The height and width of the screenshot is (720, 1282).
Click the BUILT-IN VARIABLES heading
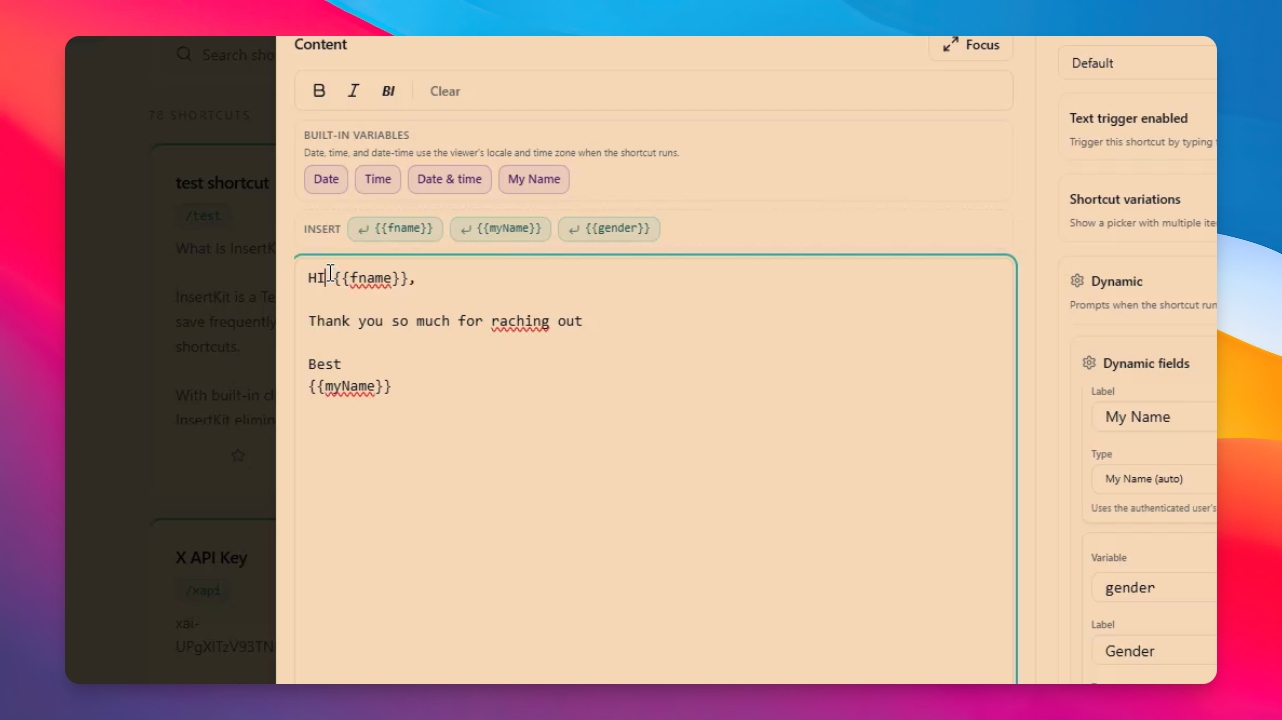coord(357,135)
